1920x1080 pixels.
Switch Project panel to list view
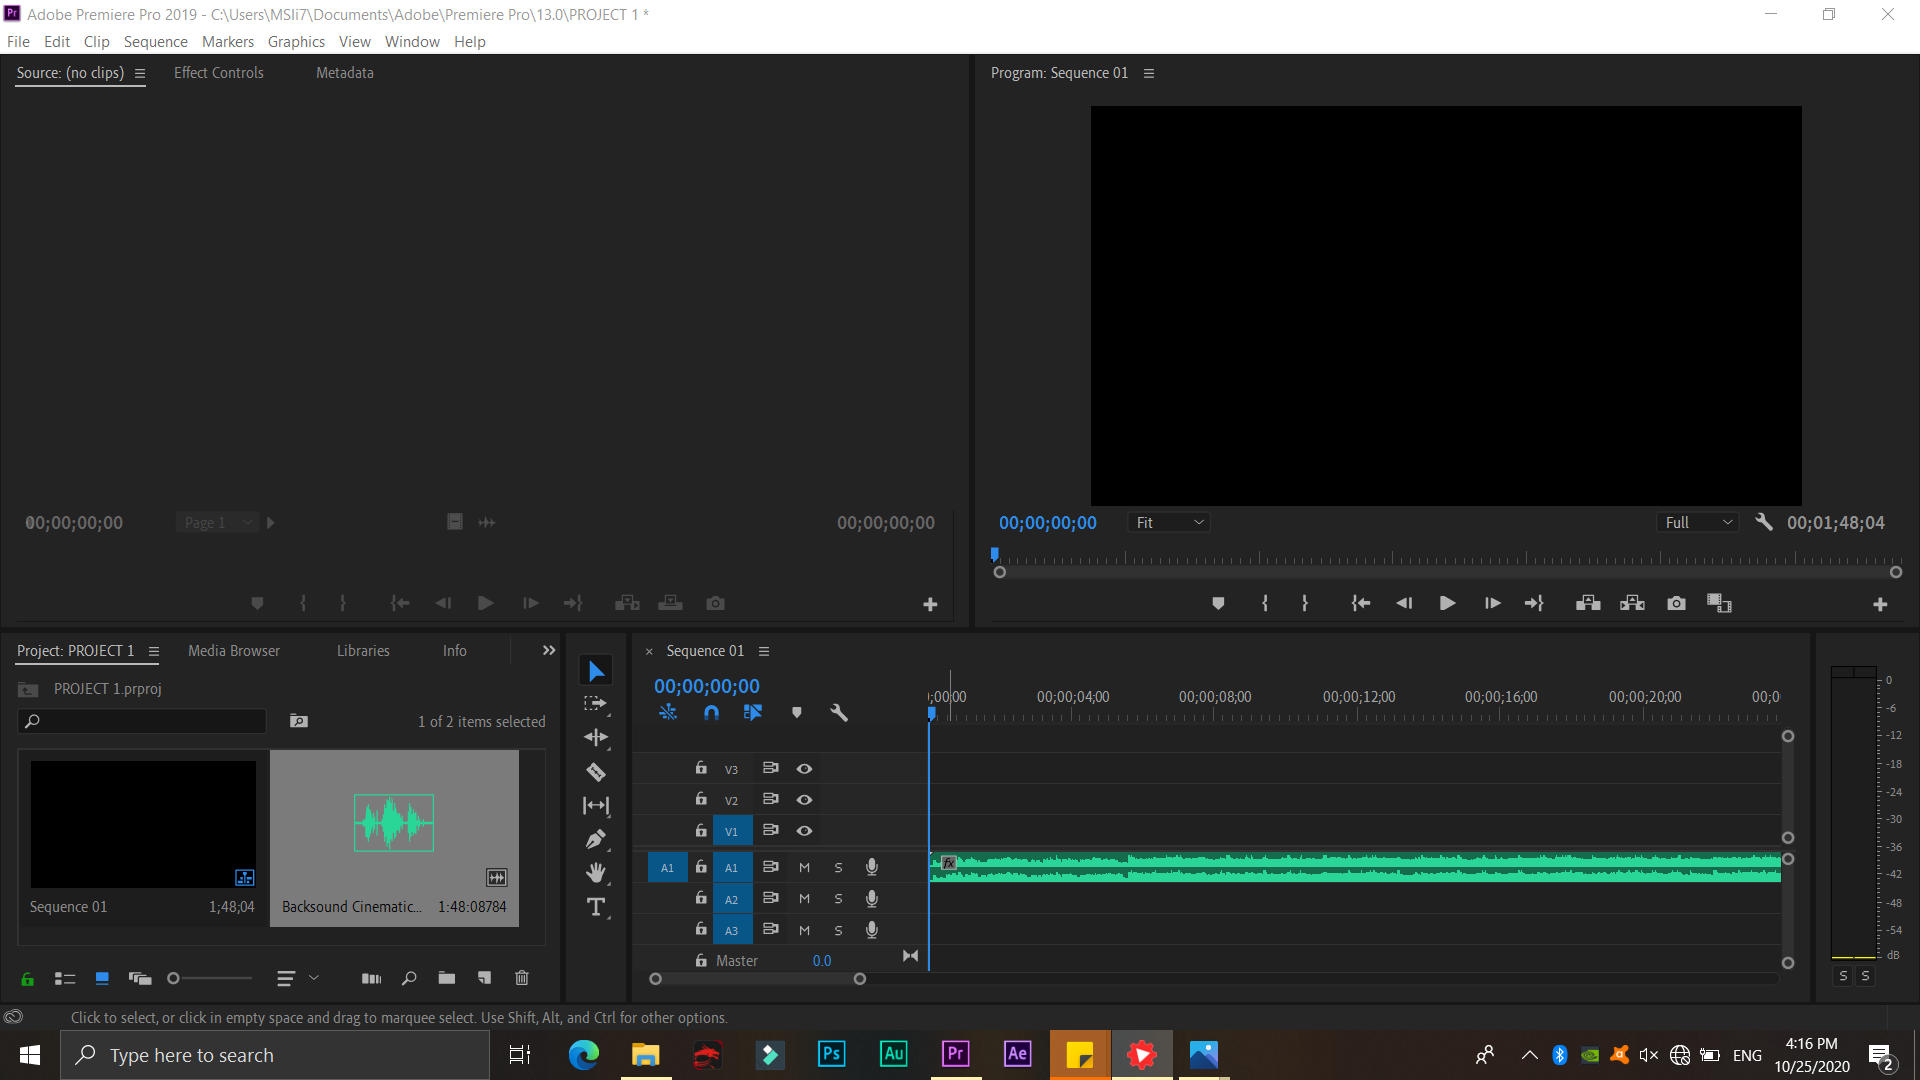[65, 979]
